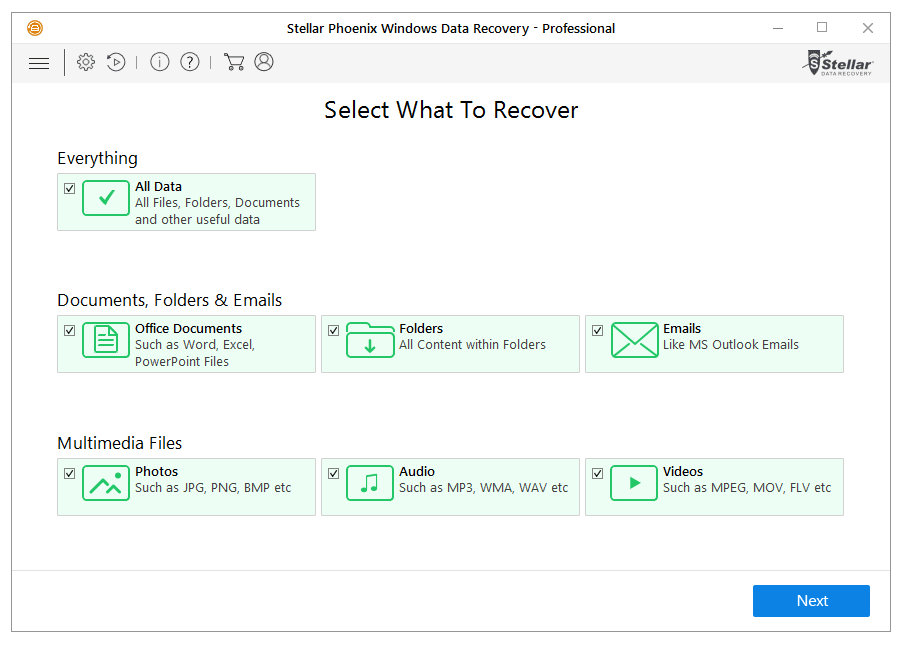Click the 'Videos' title text

tap(683, 471)
